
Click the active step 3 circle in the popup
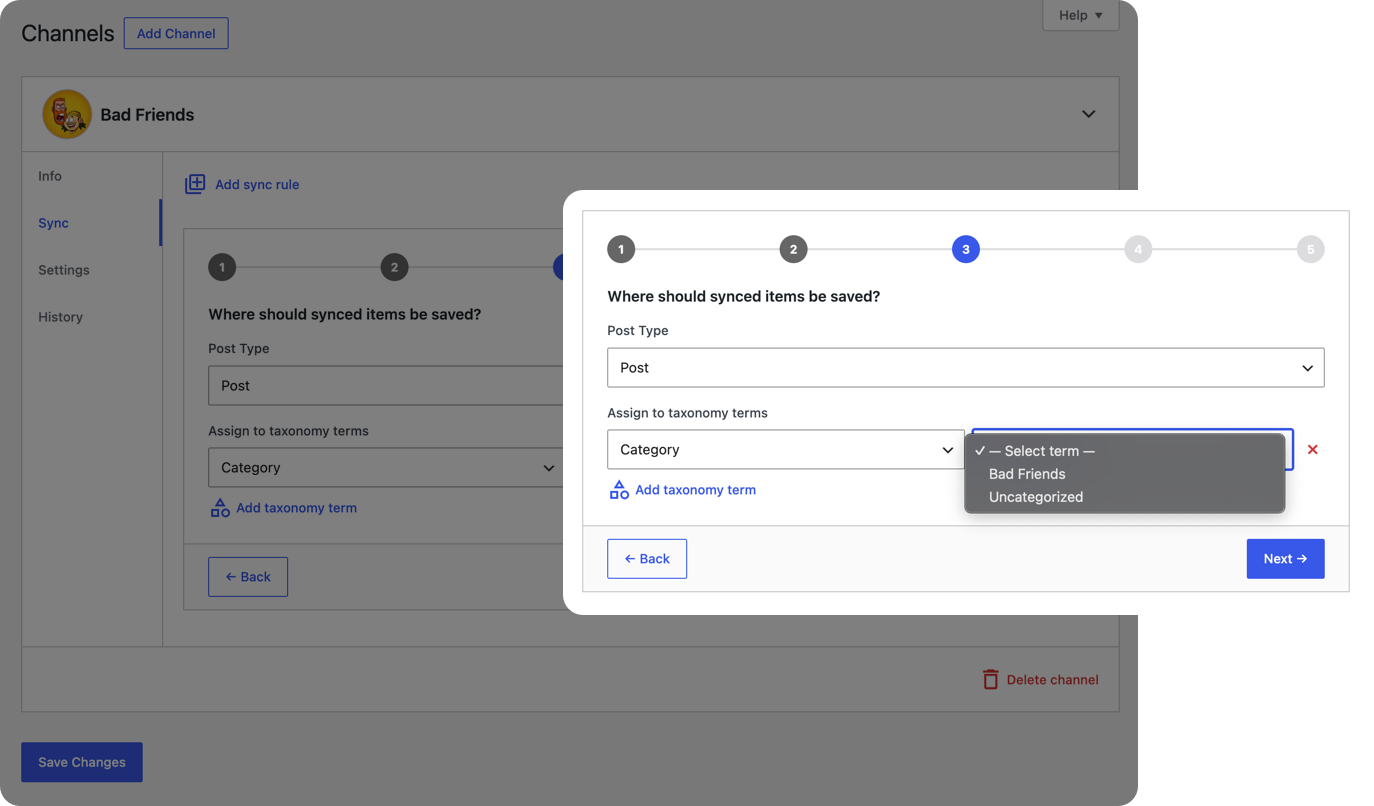[966, 249]
